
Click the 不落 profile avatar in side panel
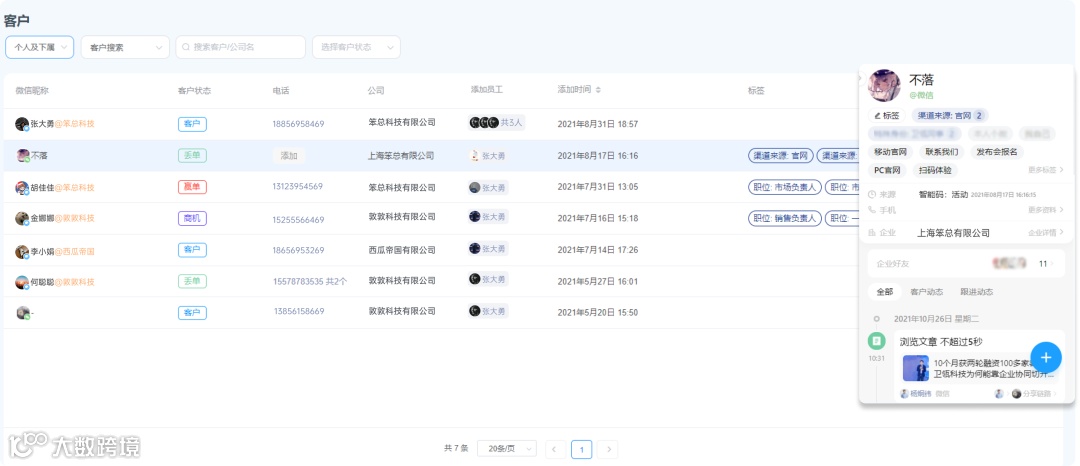(884, 86)
